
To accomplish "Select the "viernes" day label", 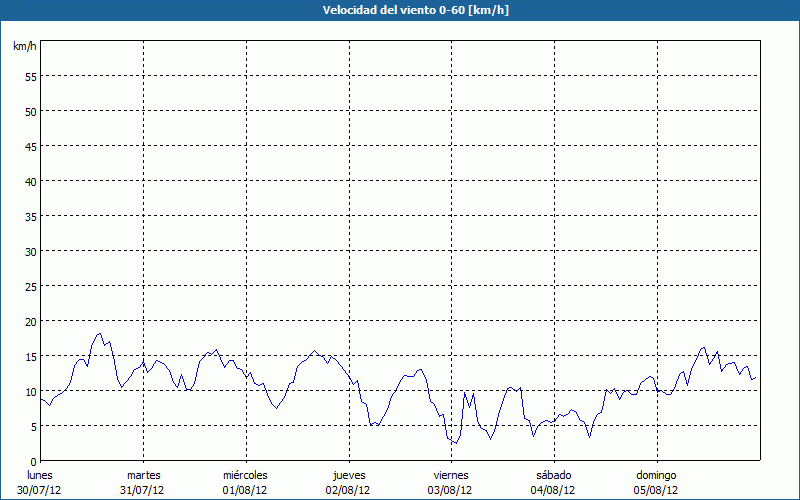I will coord(451,475).
